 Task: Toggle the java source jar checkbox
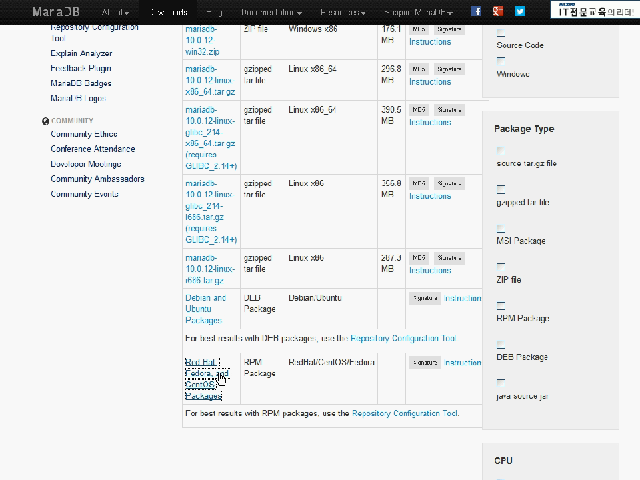tap(501, 382)
